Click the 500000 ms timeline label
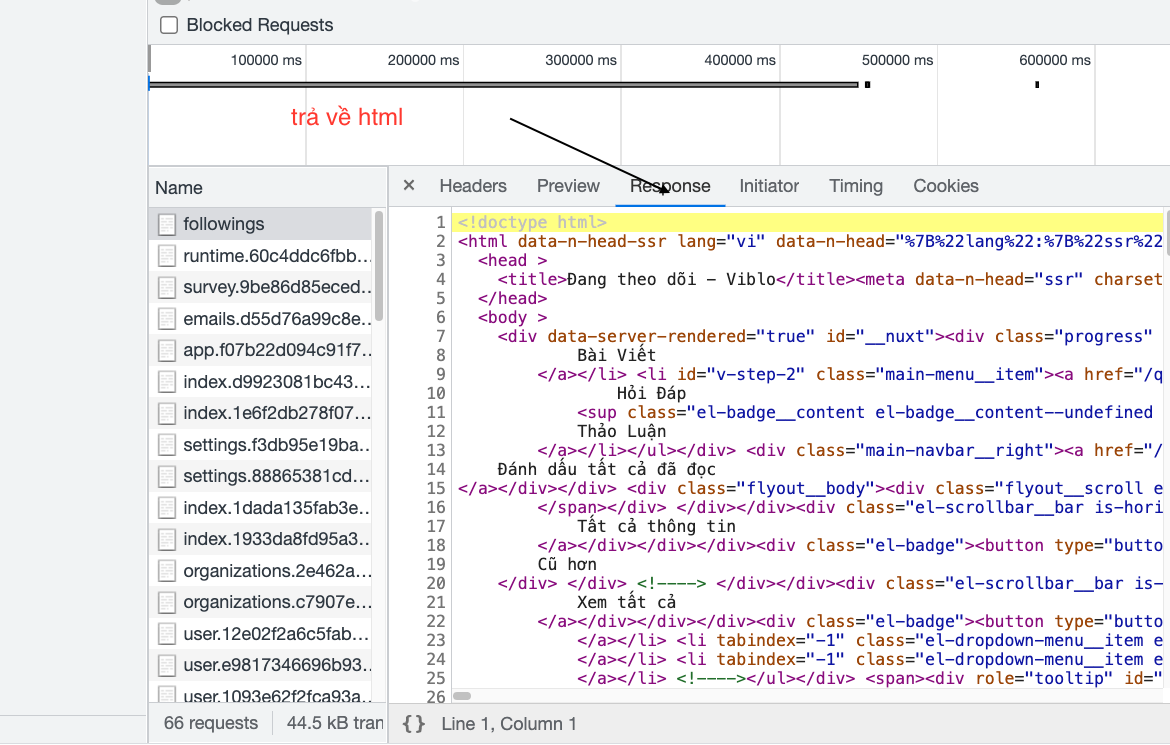Viewport: 1170px width, 745px height. [x=897, y=60]
